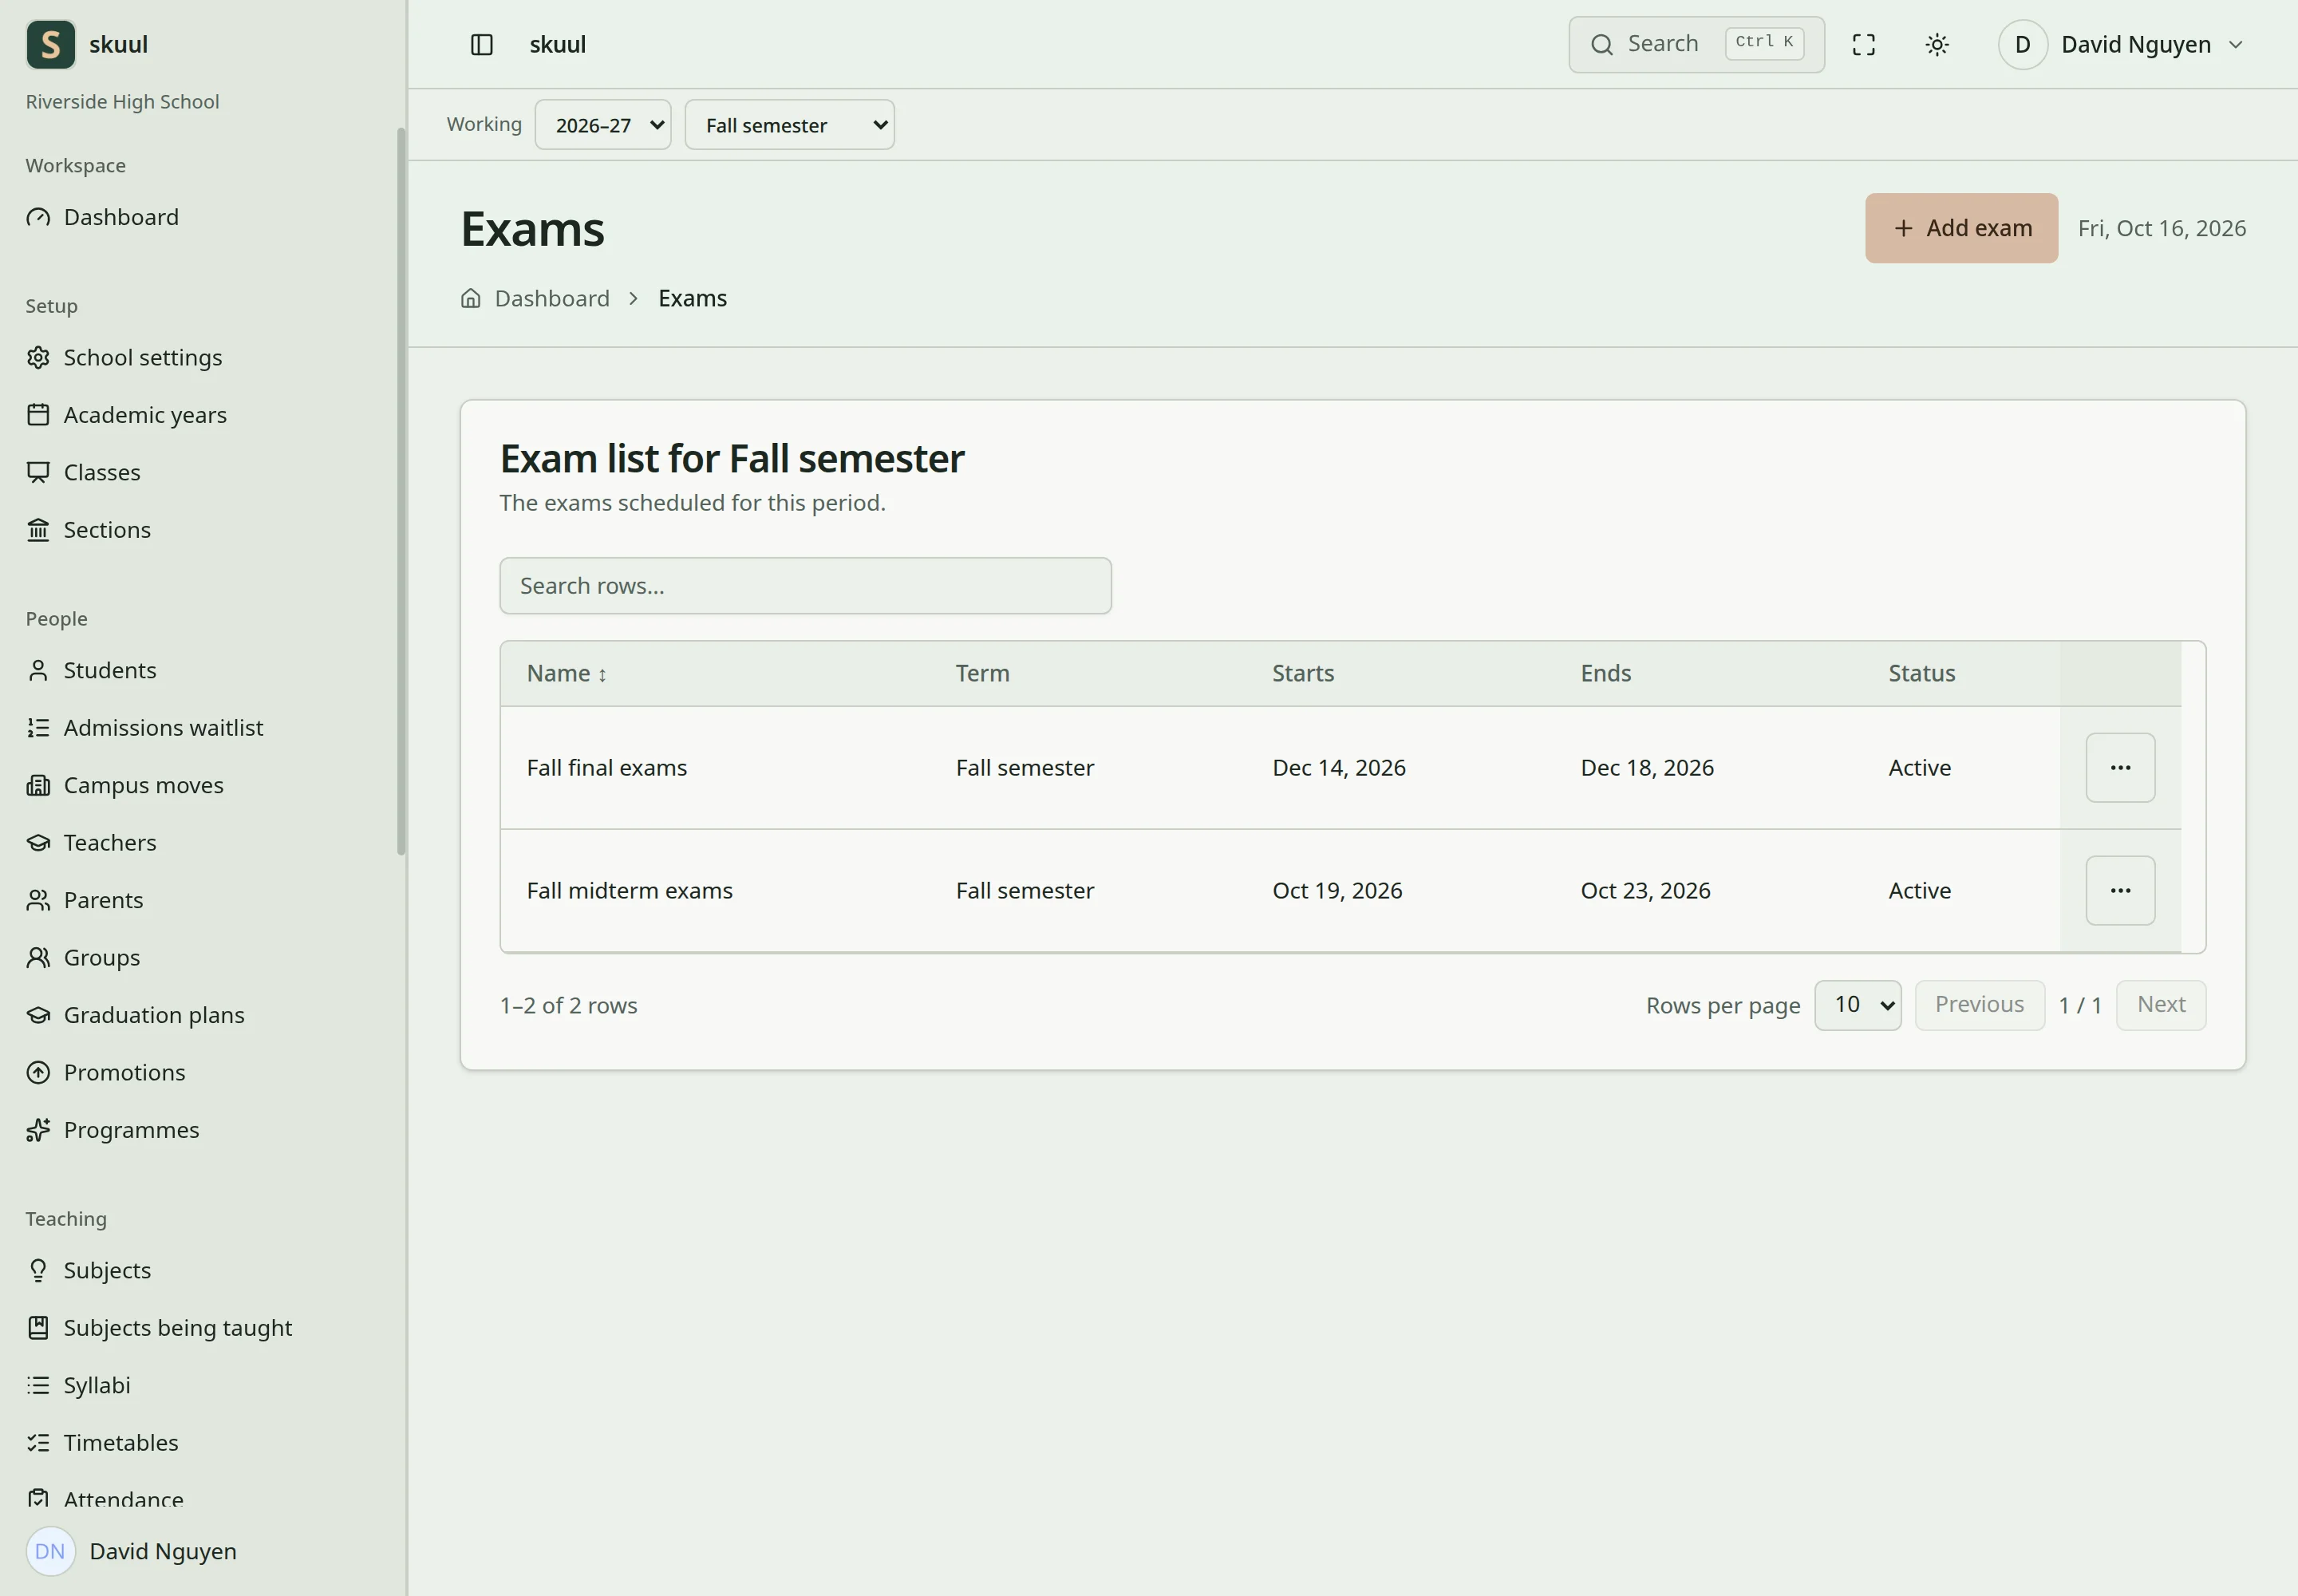The height and width of the screenshot is (1596, 2298).
Task: Click David Nguyen profile at sidebar bottom
Action: (131, 1551)
